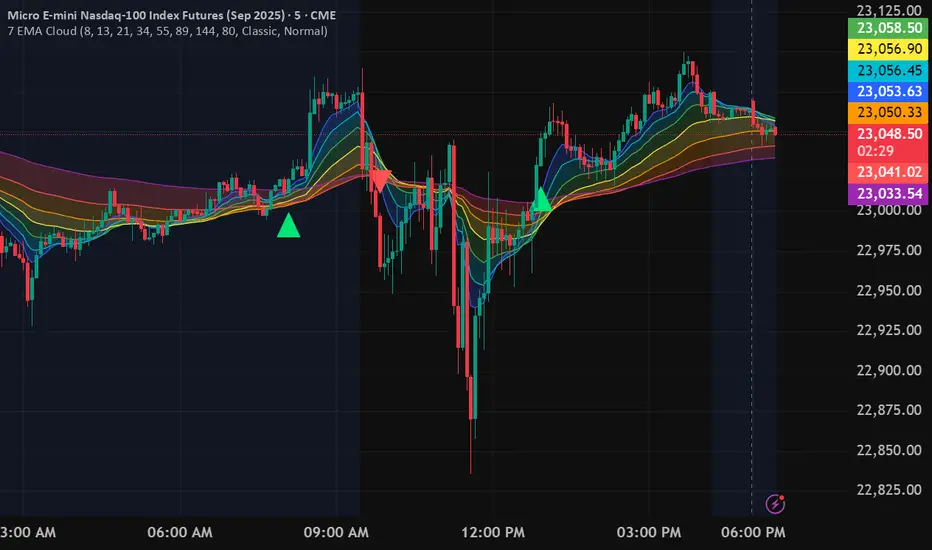Click the 06:00 PM time axis label
The height and width of the screenshot is (550, 932).
click(753, 532)
